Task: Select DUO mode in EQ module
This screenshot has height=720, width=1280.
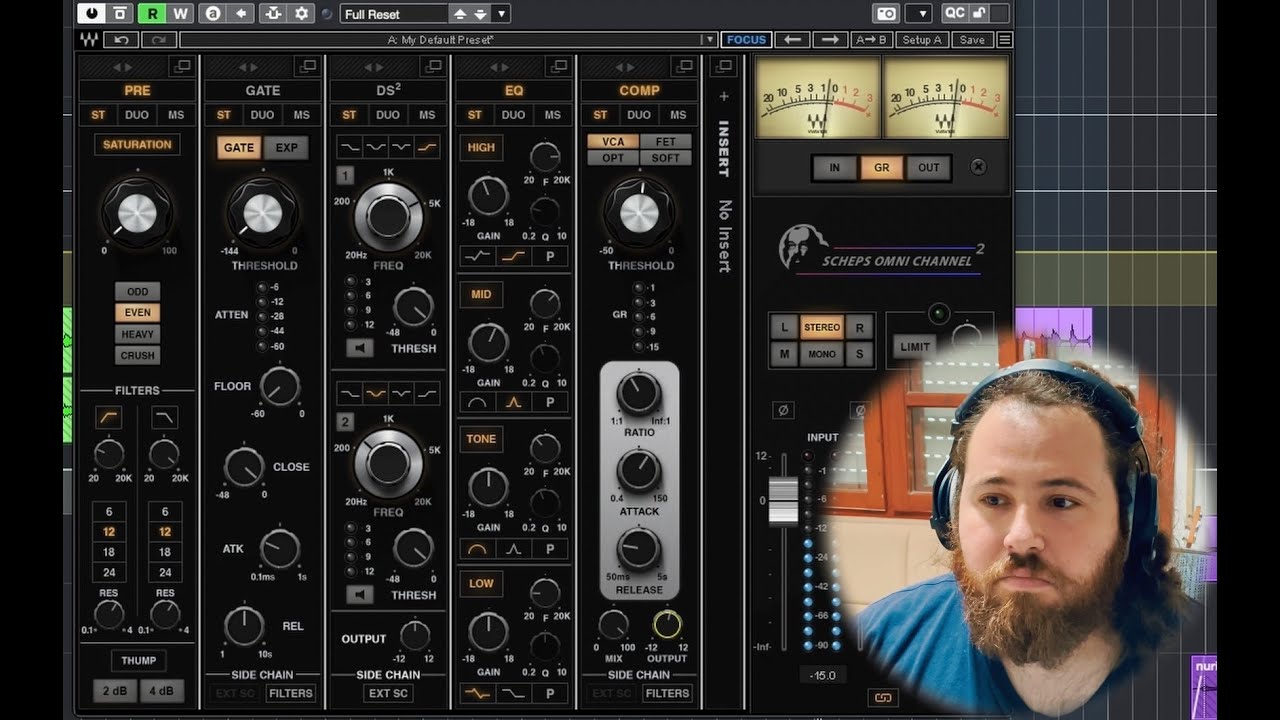Action: coord(513,115)
